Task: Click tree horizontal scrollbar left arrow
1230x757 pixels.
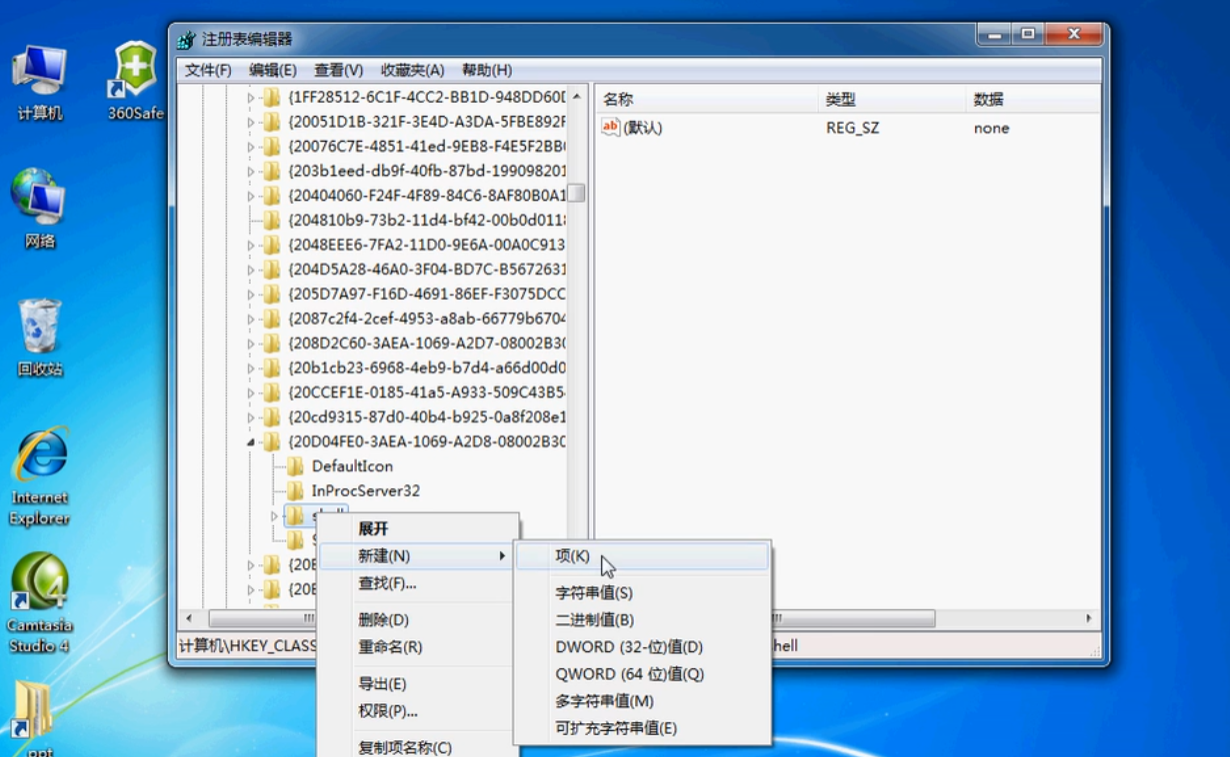Action: tap(188, 619)
